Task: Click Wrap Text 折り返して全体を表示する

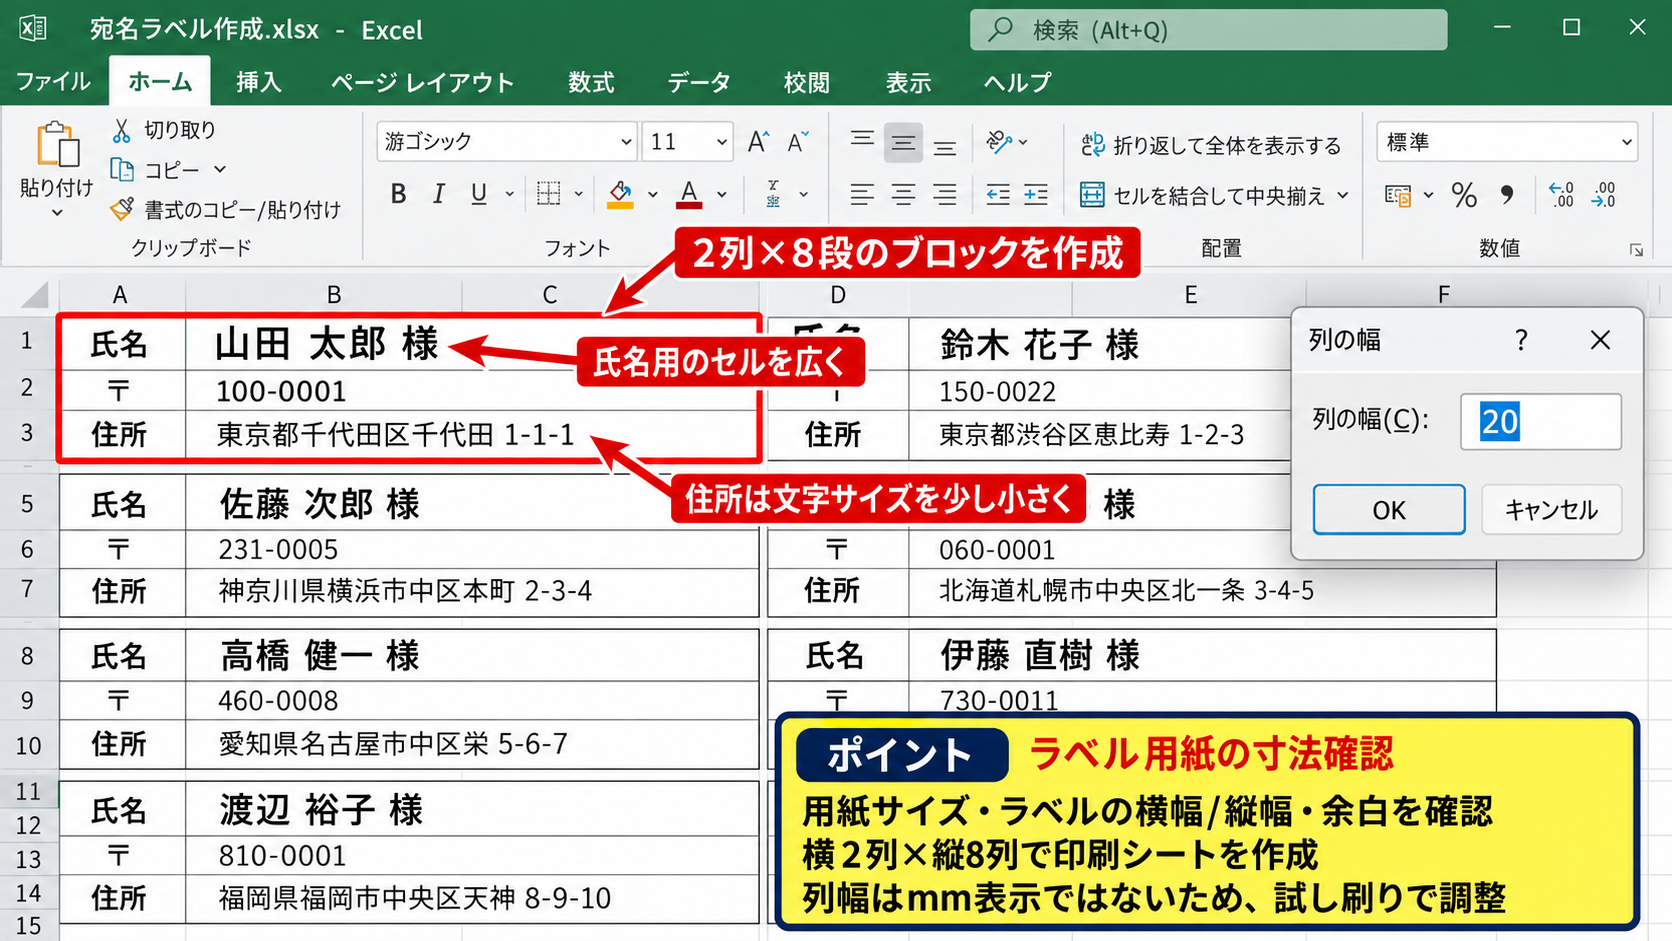Action: [x=1211, y=145]
